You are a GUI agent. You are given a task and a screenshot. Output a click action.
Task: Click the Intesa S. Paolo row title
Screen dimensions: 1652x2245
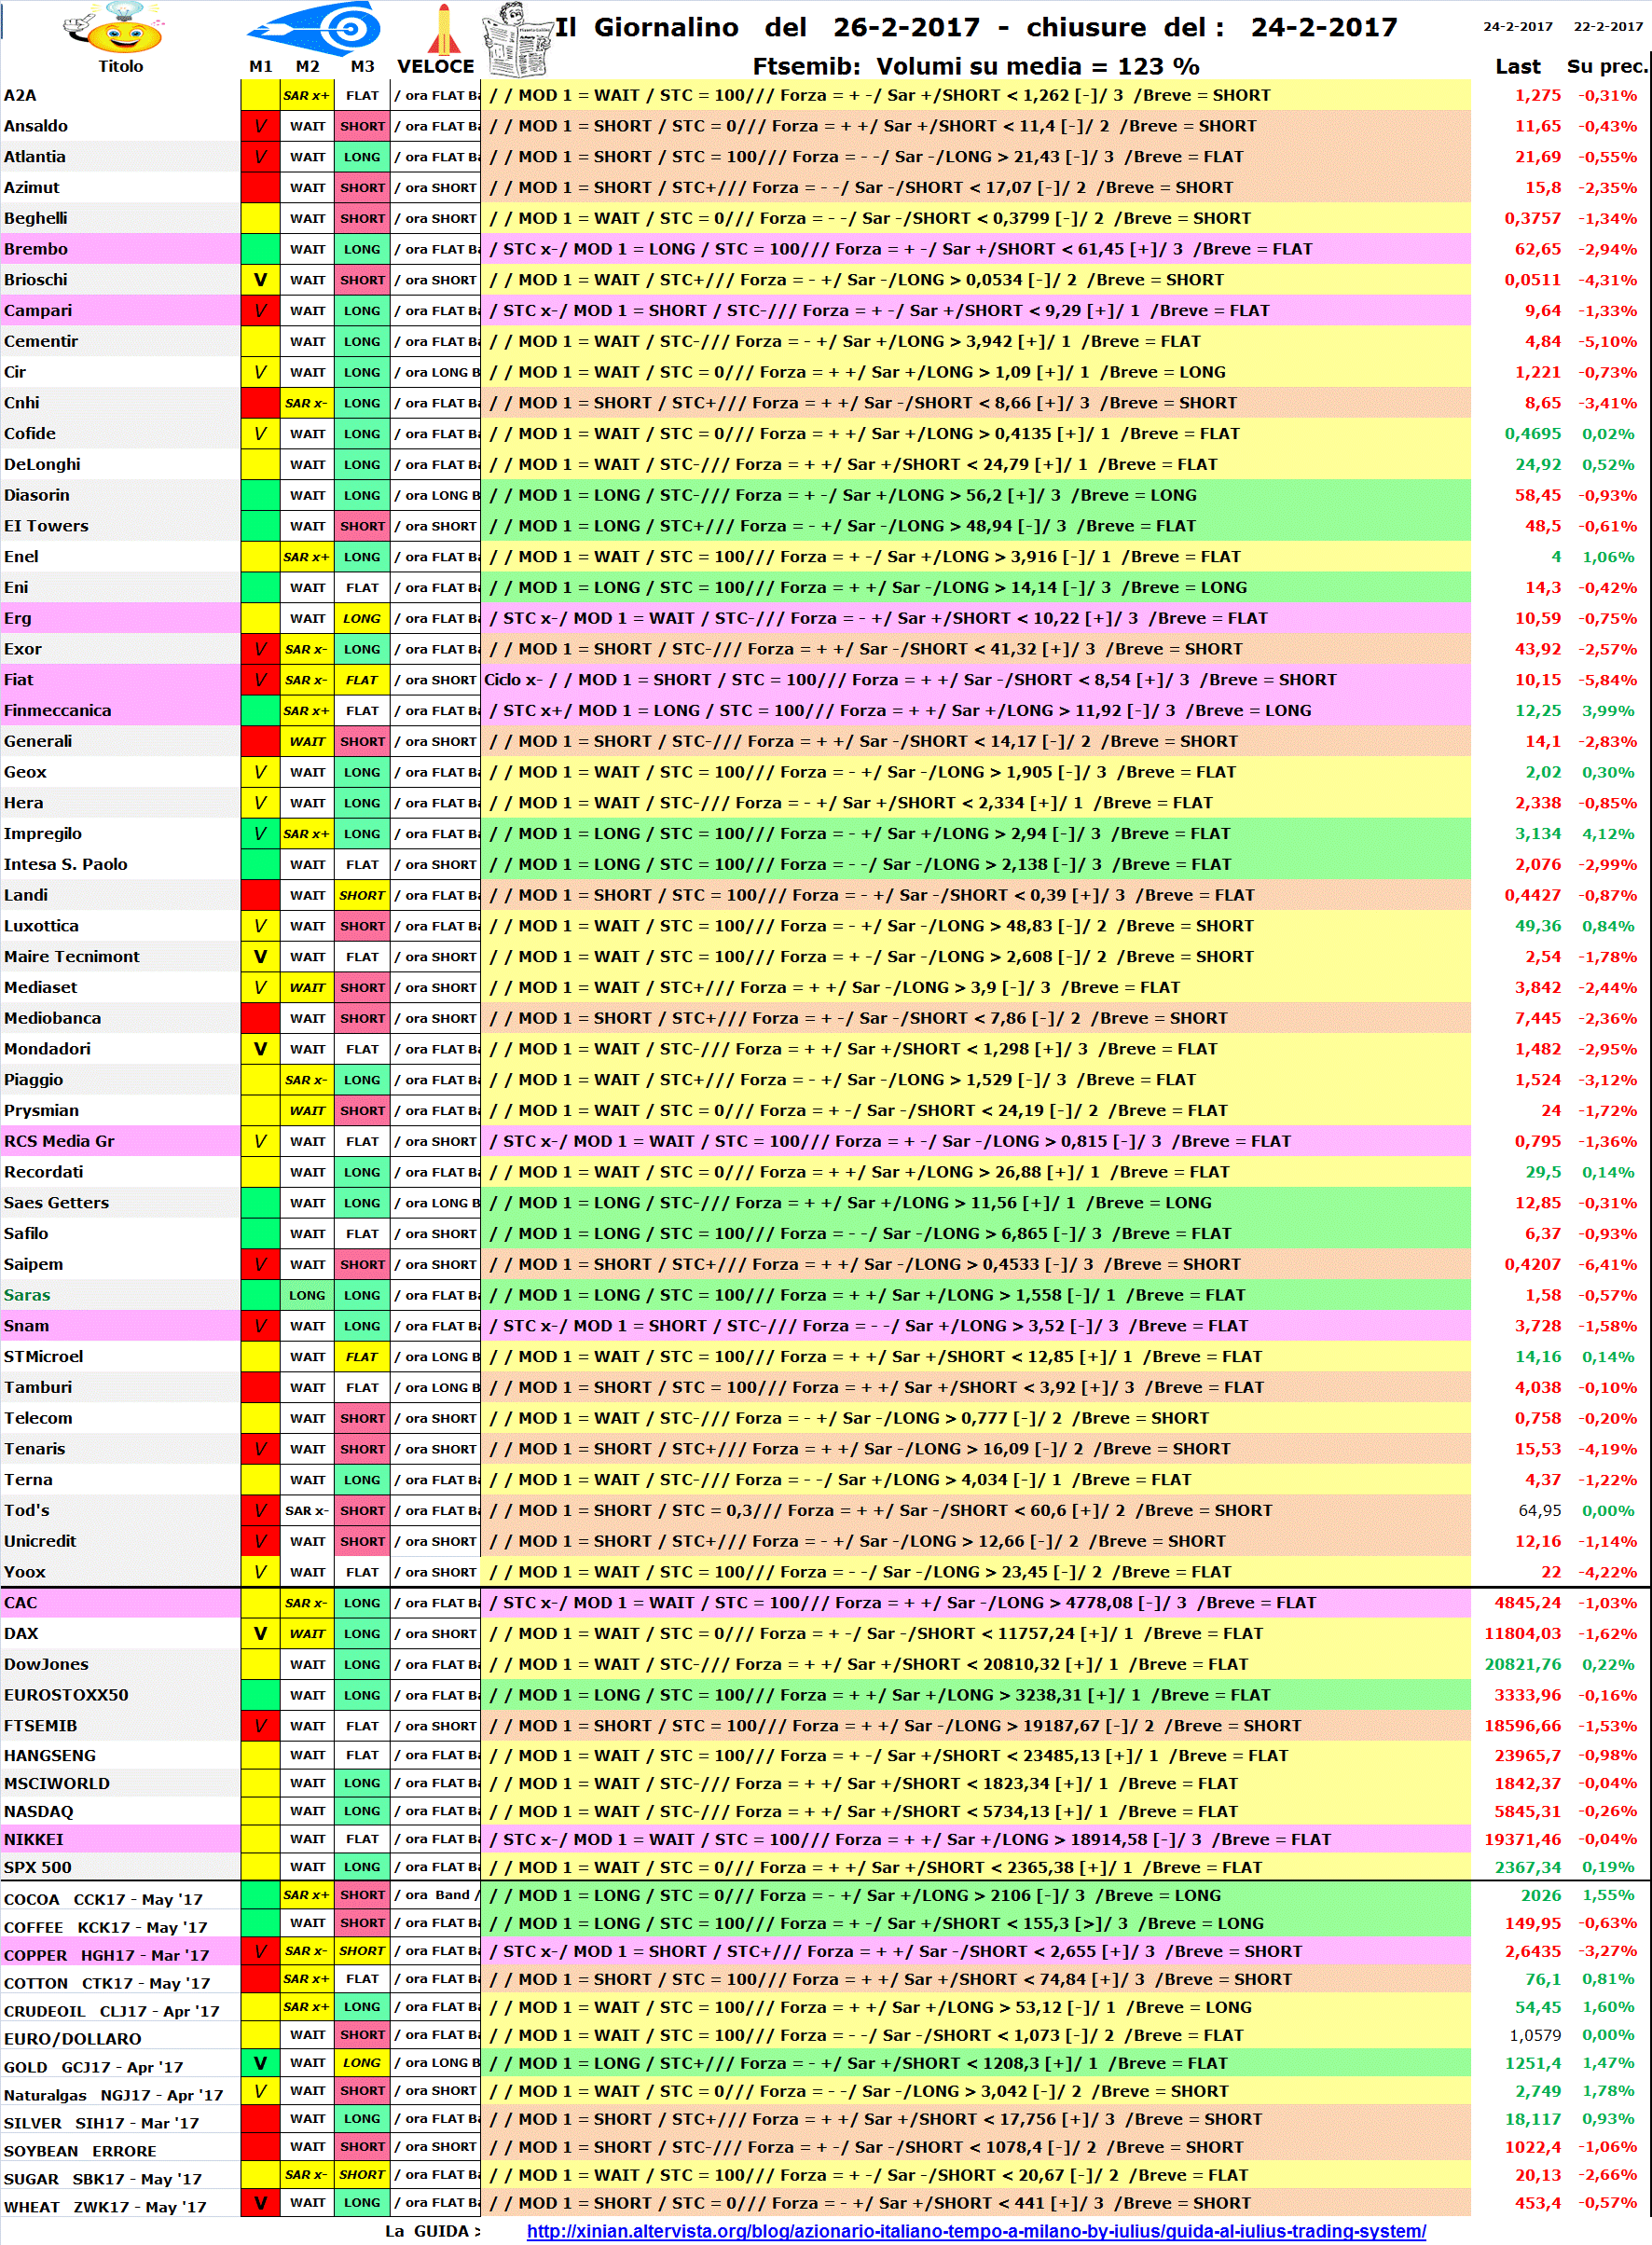click(x=65, y=864)
